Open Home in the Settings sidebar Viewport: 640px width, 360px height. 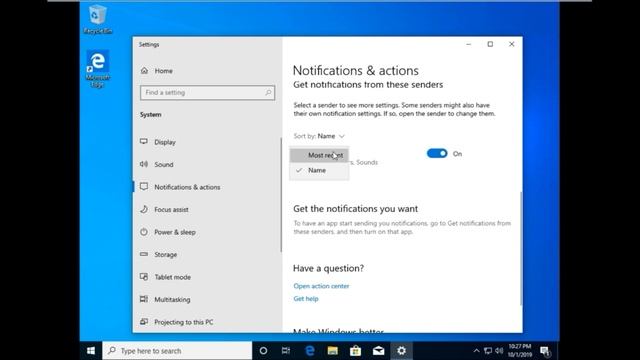click(x=157, y=71)
